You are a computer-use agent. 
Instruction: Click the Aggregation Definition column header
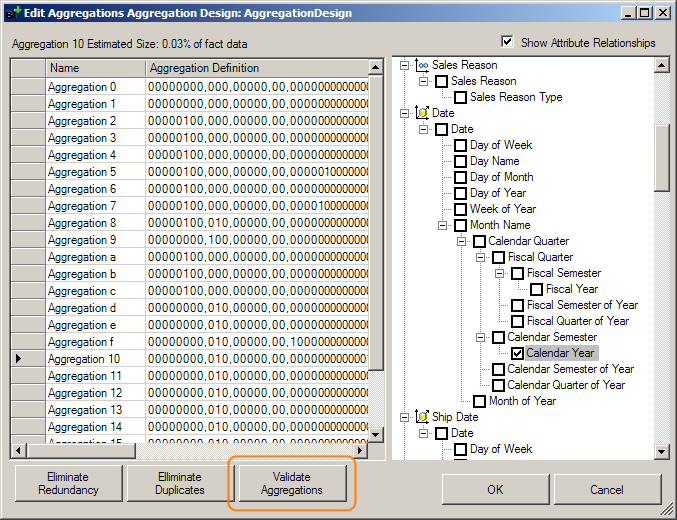point(257,68)
